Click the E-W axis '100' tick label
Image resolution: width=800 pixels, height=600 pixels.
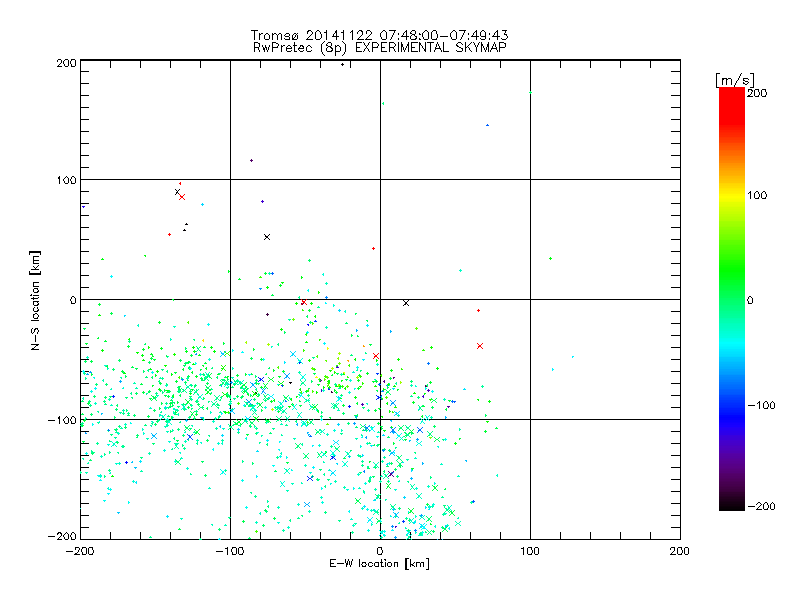coord(530,551)
